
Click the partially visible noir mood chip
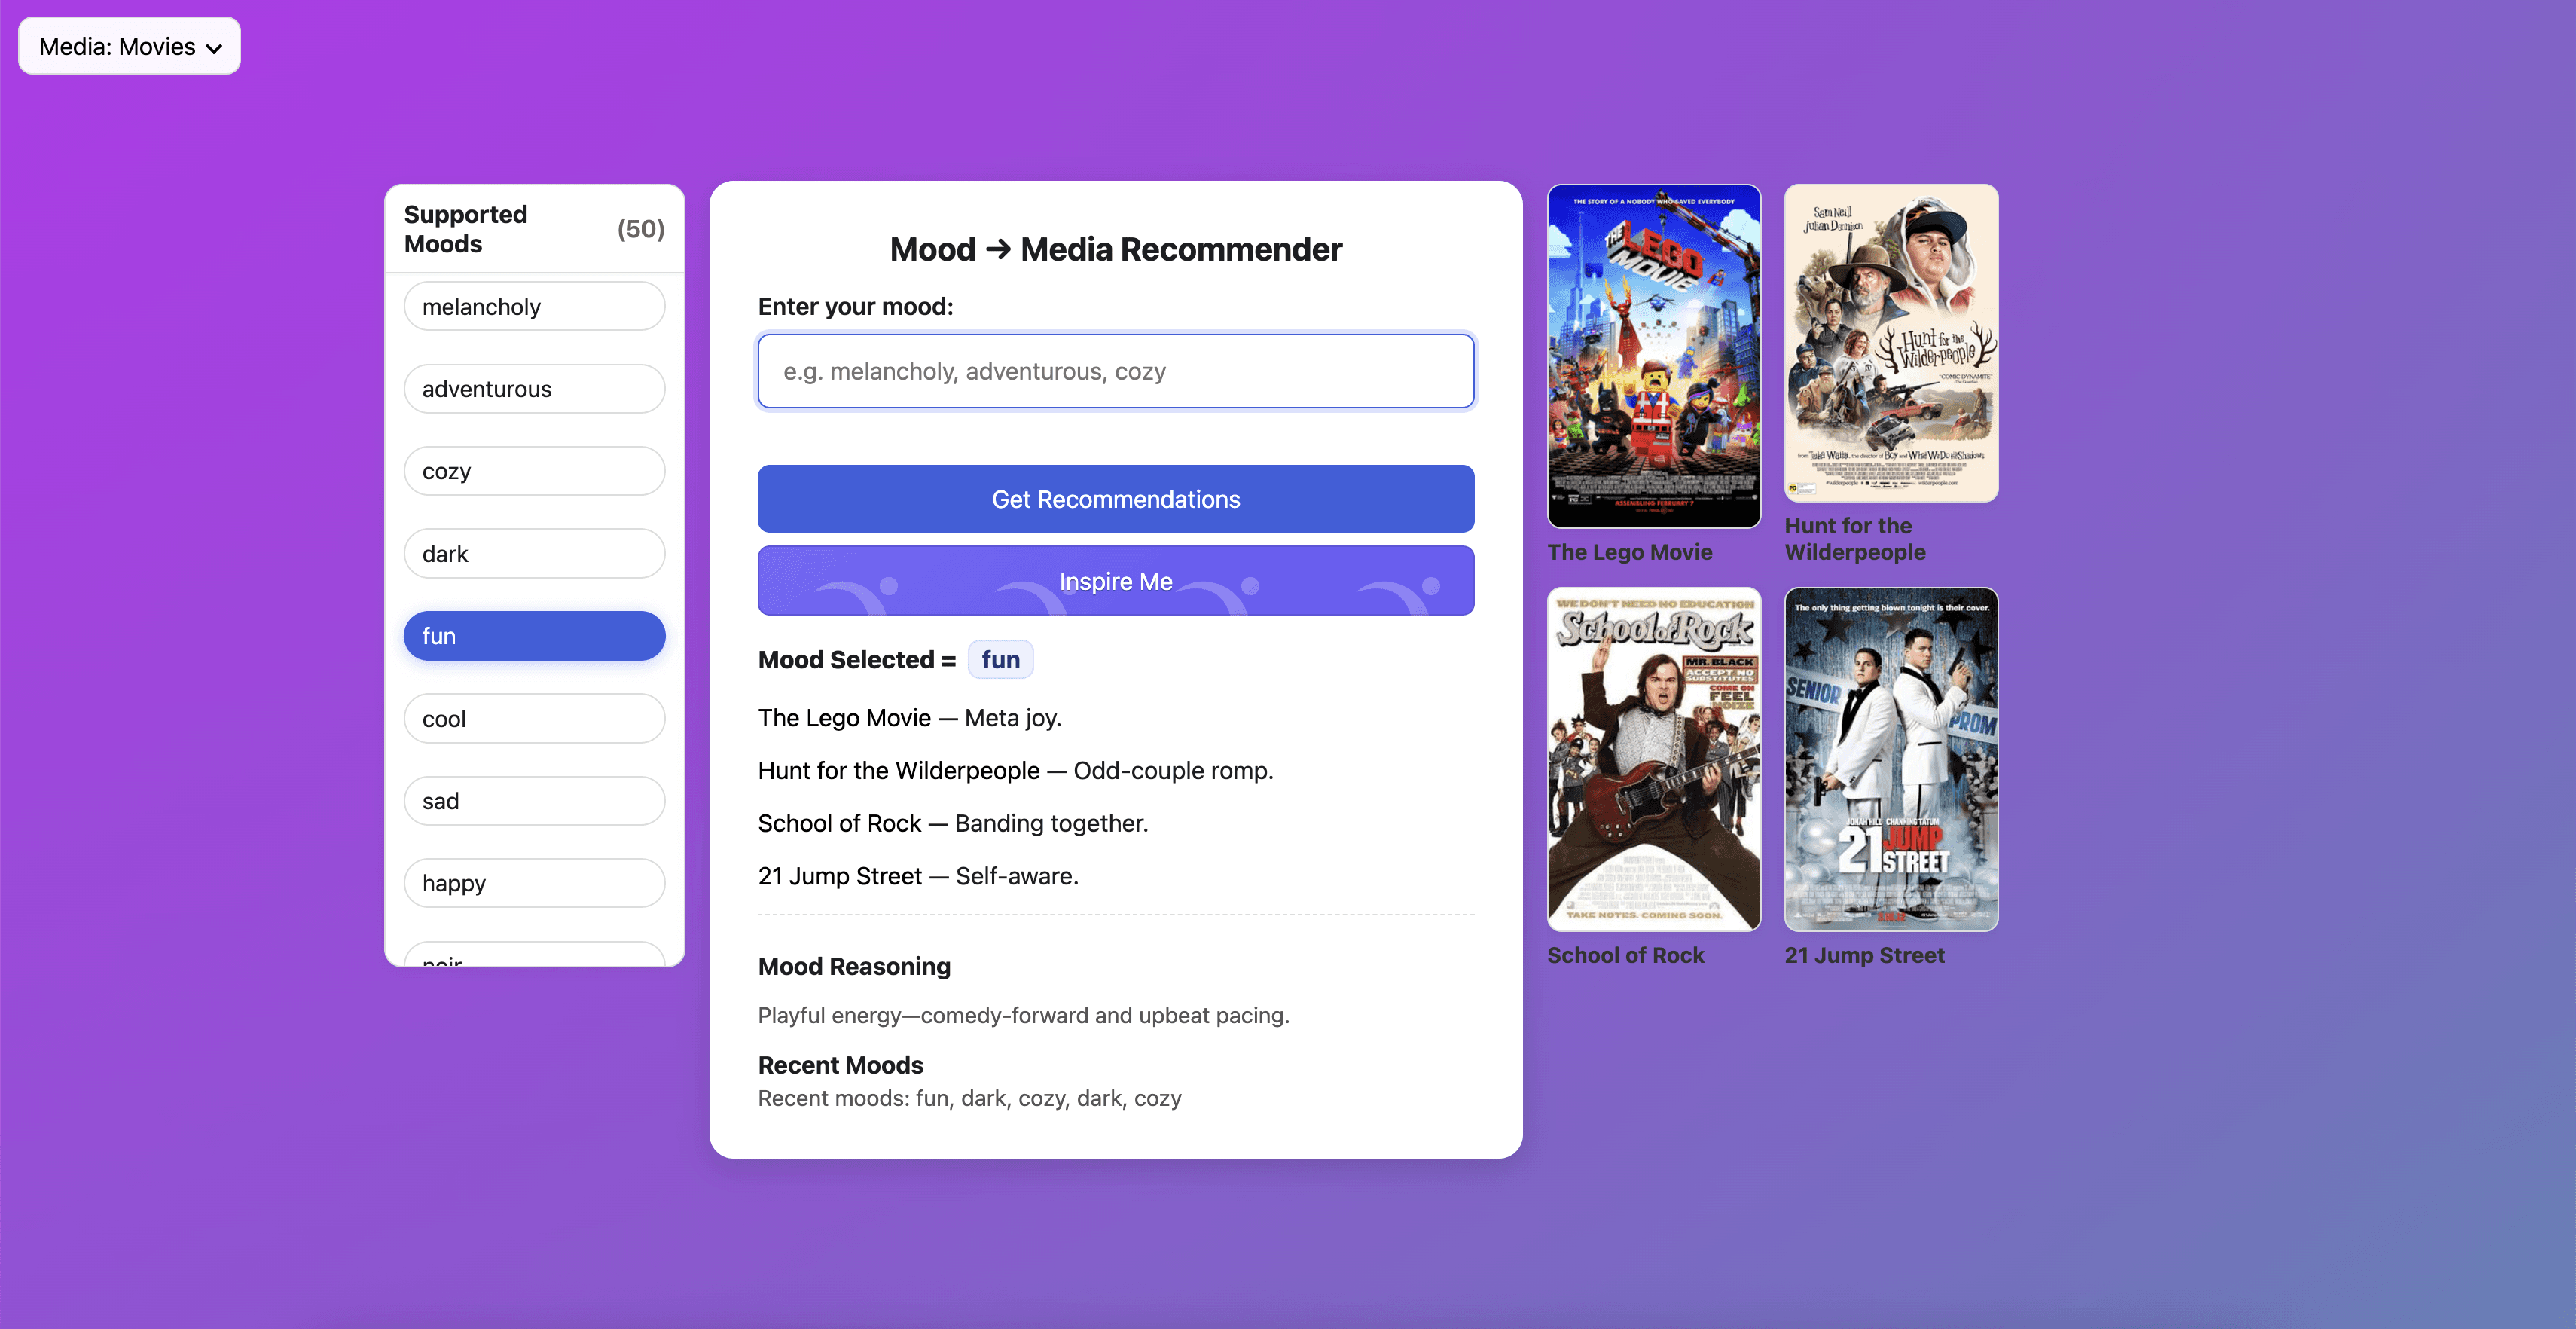[x=534, y=956]
